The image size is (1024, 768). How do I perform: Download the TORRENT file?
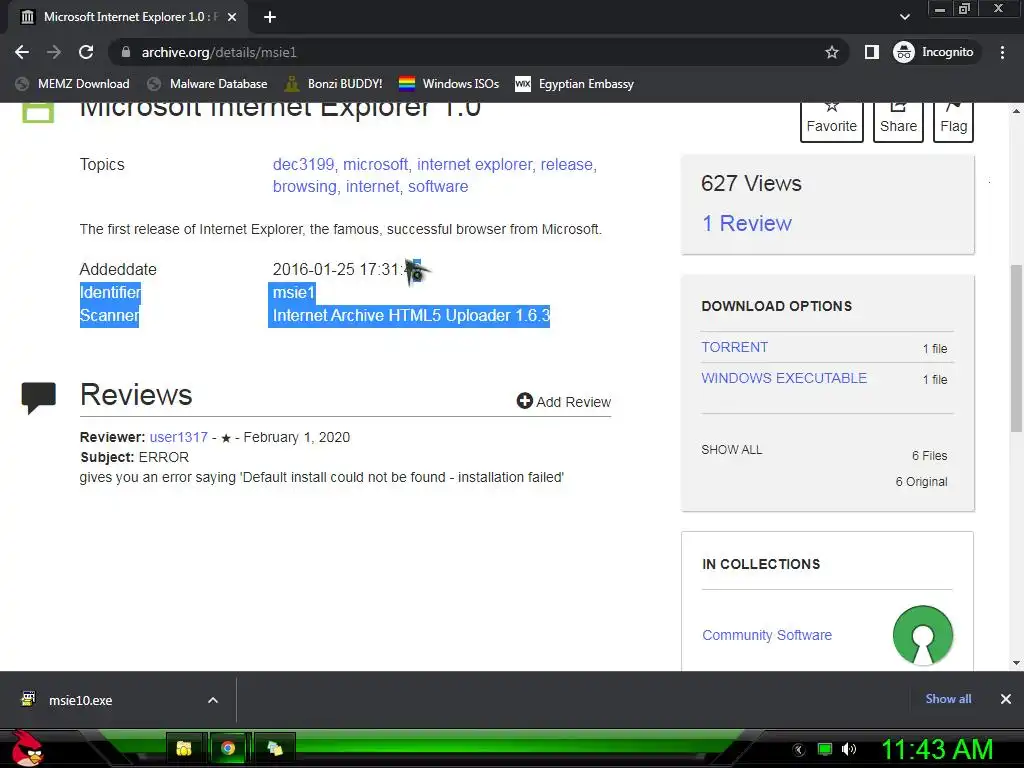click(x=734, y=347)
